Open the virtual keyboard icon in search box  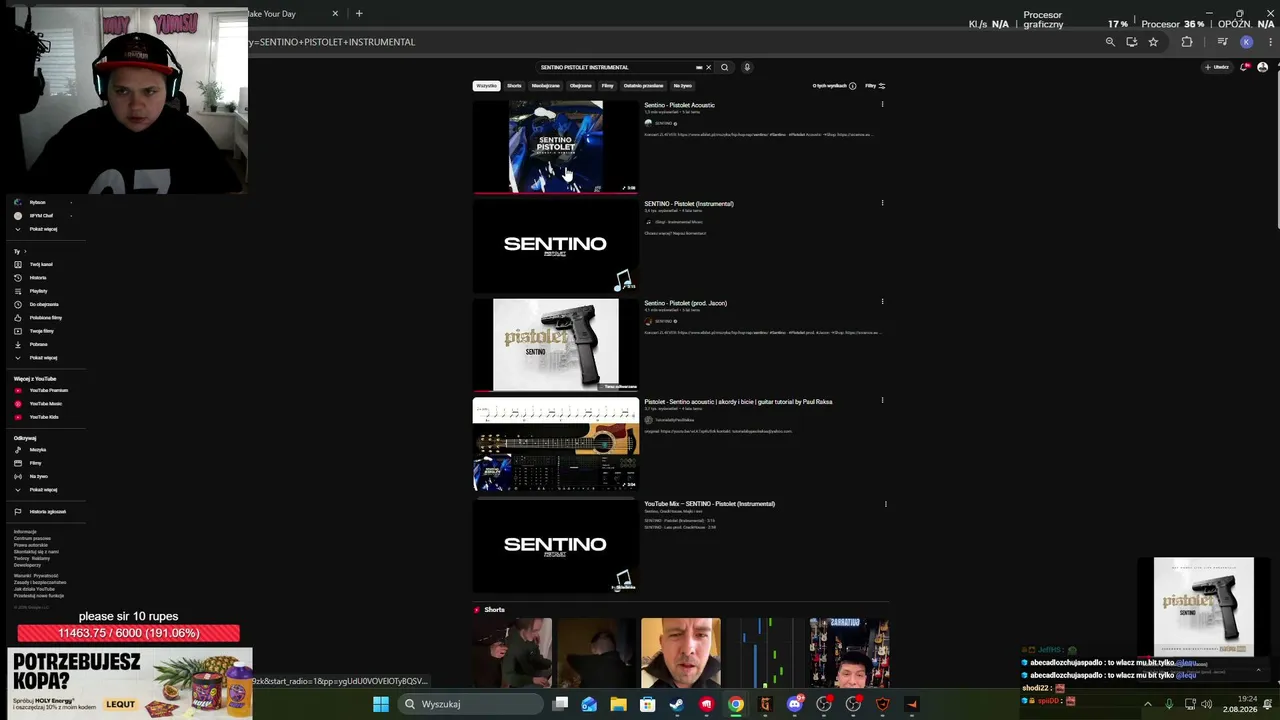point(699,68)
